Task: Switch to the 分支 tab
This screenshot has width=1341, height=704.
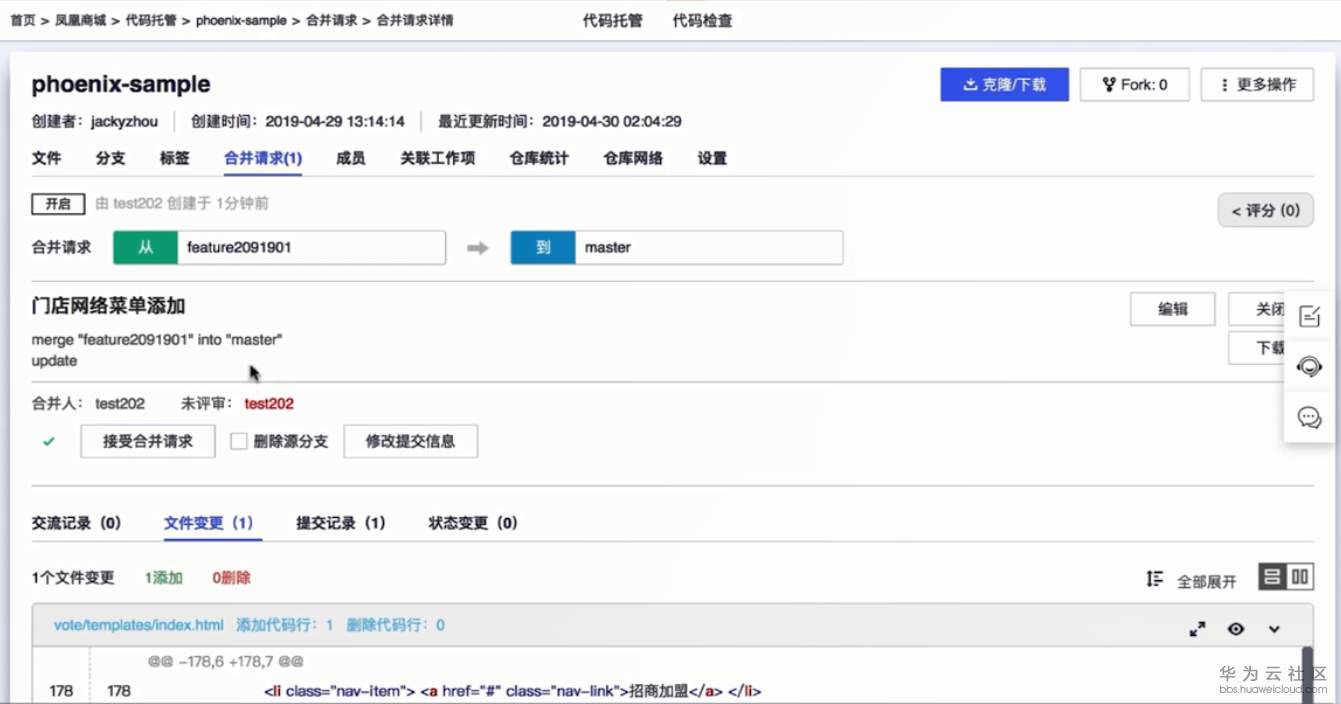Action: [111, 158]
